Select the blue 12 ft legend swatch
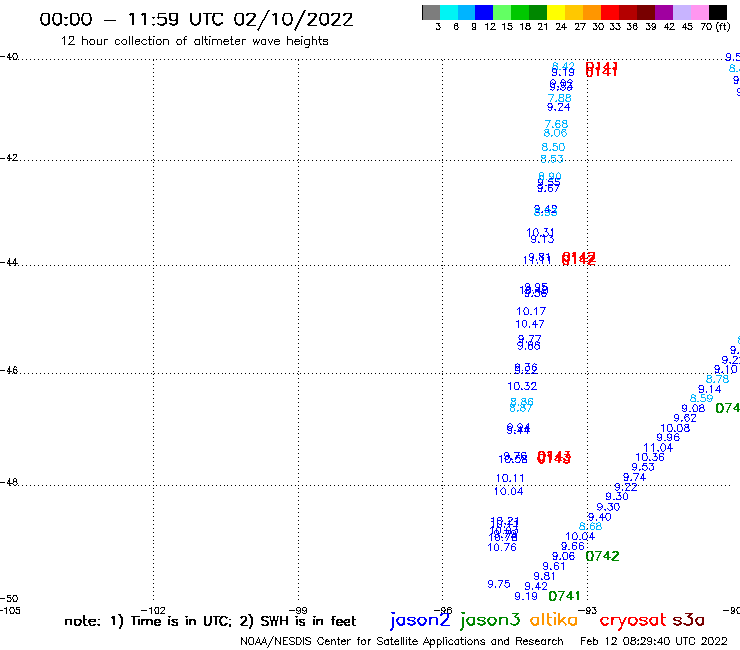740x650 pixels. tap(484, 12)
